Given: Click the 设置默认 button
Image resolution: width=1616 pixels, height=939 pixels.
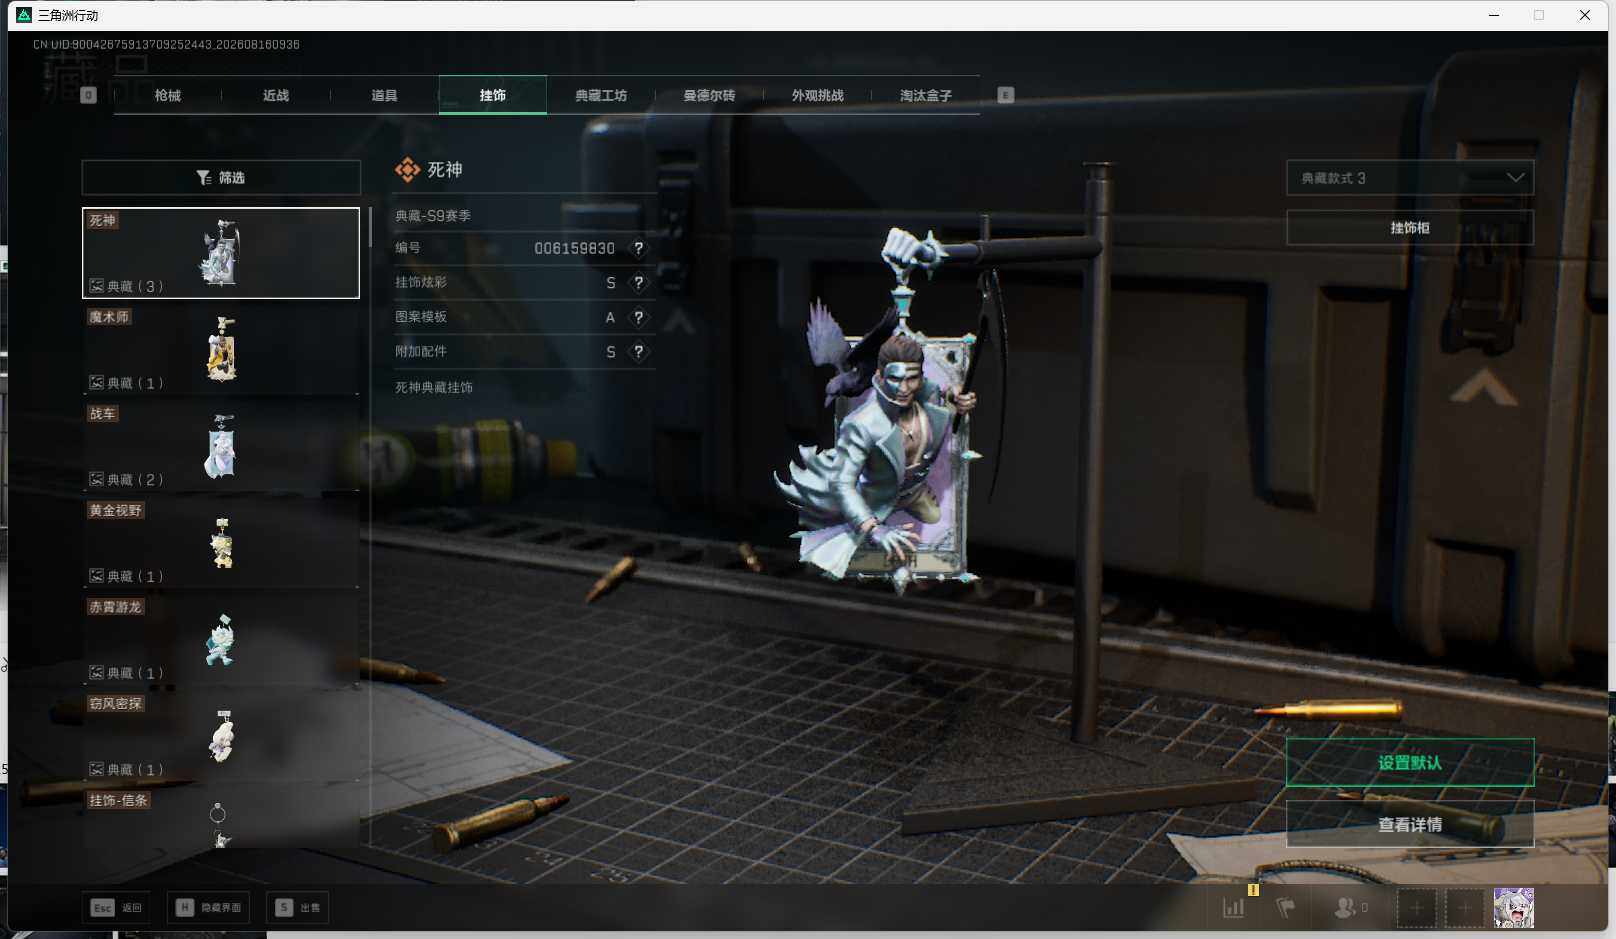Looking at the screenshot, I should [x=1410, y=763].
